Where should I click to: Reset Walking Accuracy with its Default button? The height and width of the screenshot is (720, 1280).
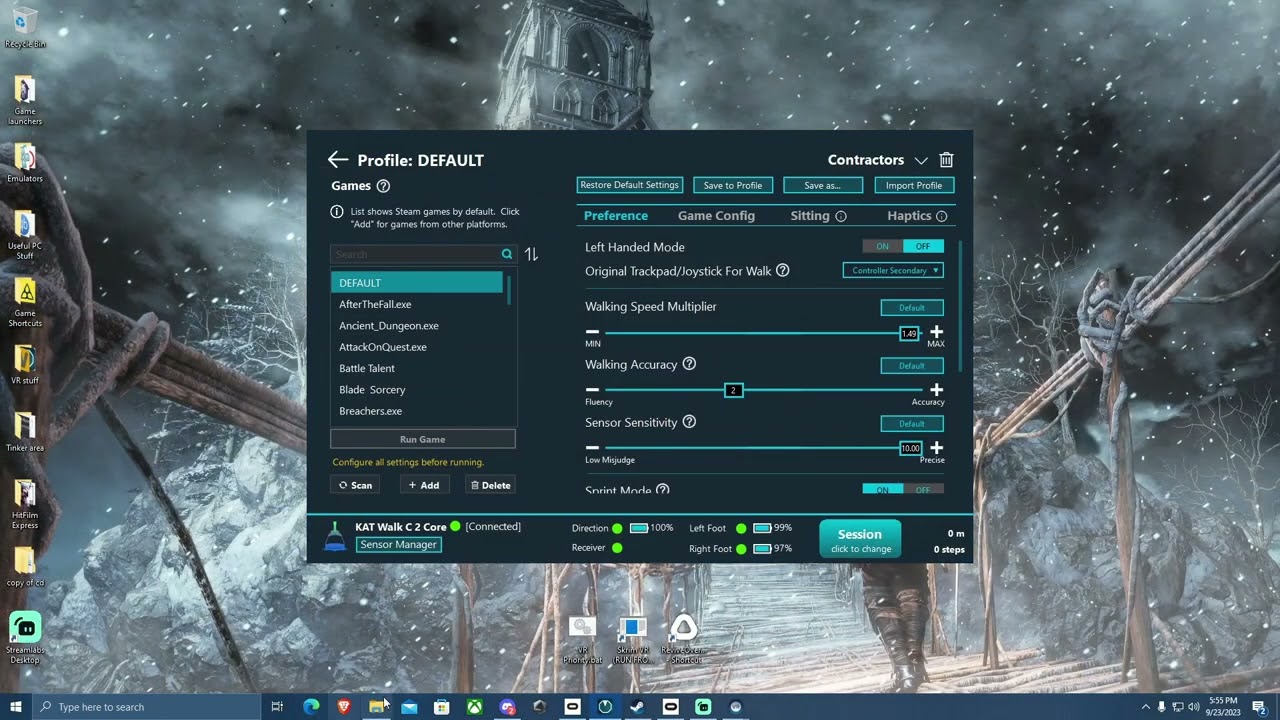click(912, 366)
